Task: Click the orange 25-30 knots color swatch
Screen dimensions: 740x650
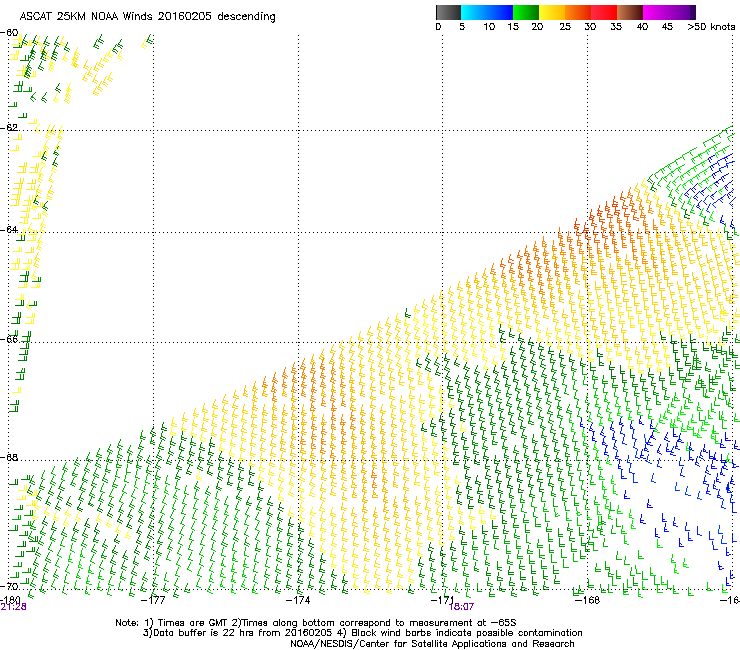Action: [578, 12]
